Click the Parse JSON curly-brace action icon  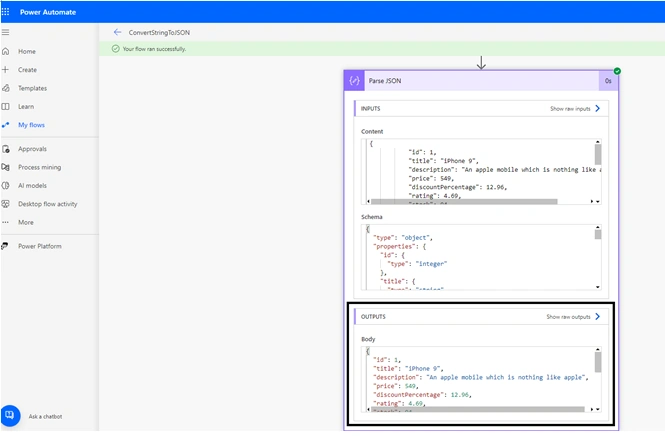point(354,81)
